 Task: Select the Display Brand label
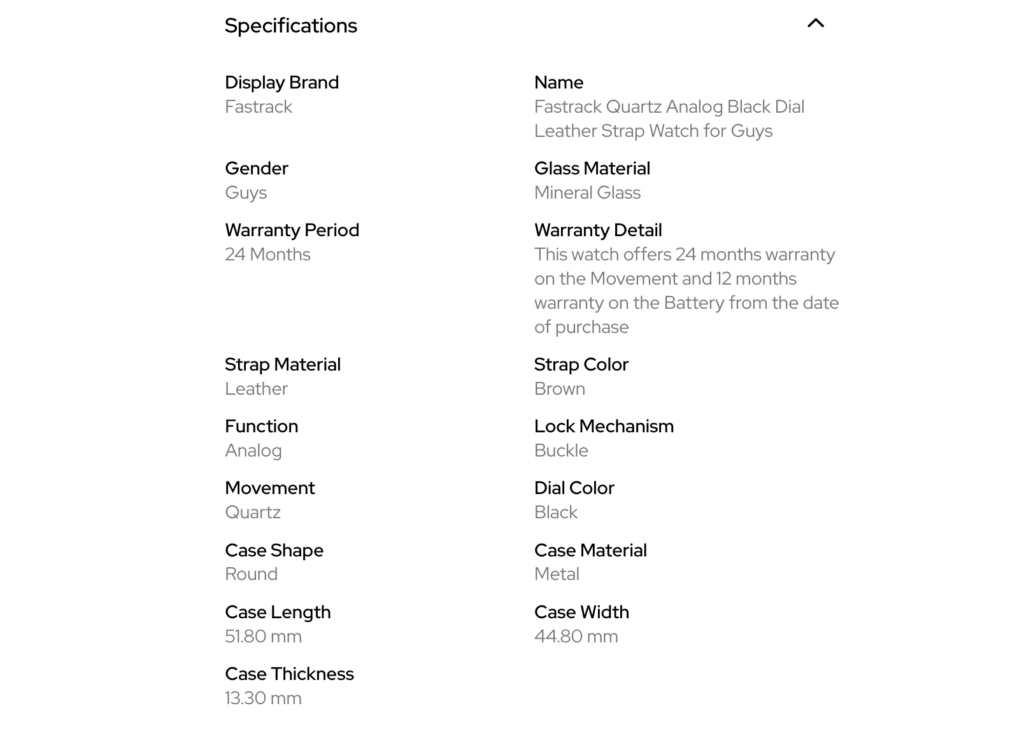coord(281,82)
